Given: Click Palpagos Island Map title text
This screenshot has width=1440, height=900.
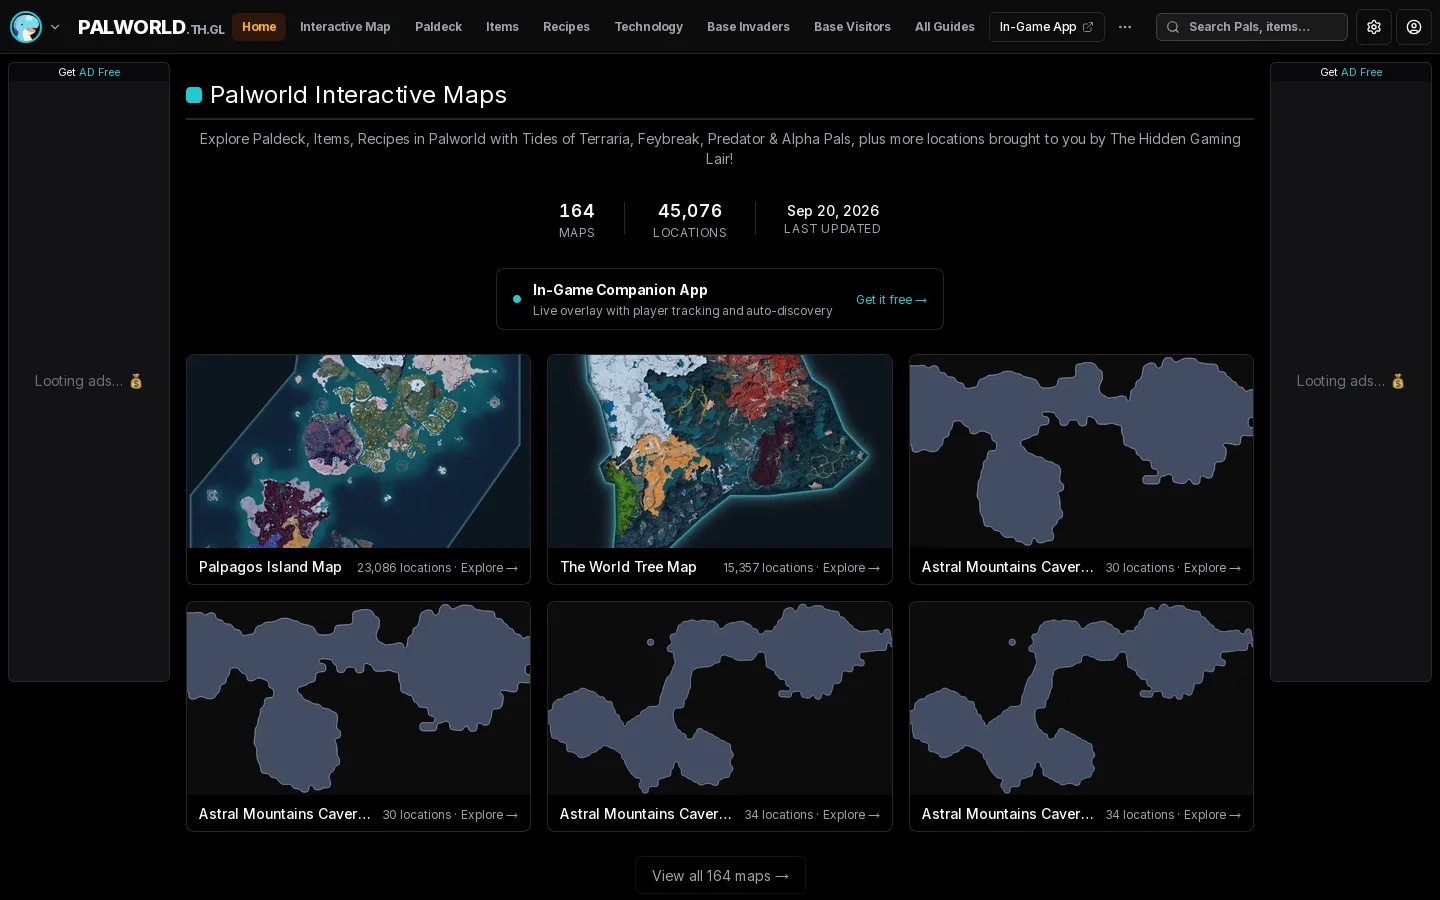Looking at the screenshot, I should [270, 567].
